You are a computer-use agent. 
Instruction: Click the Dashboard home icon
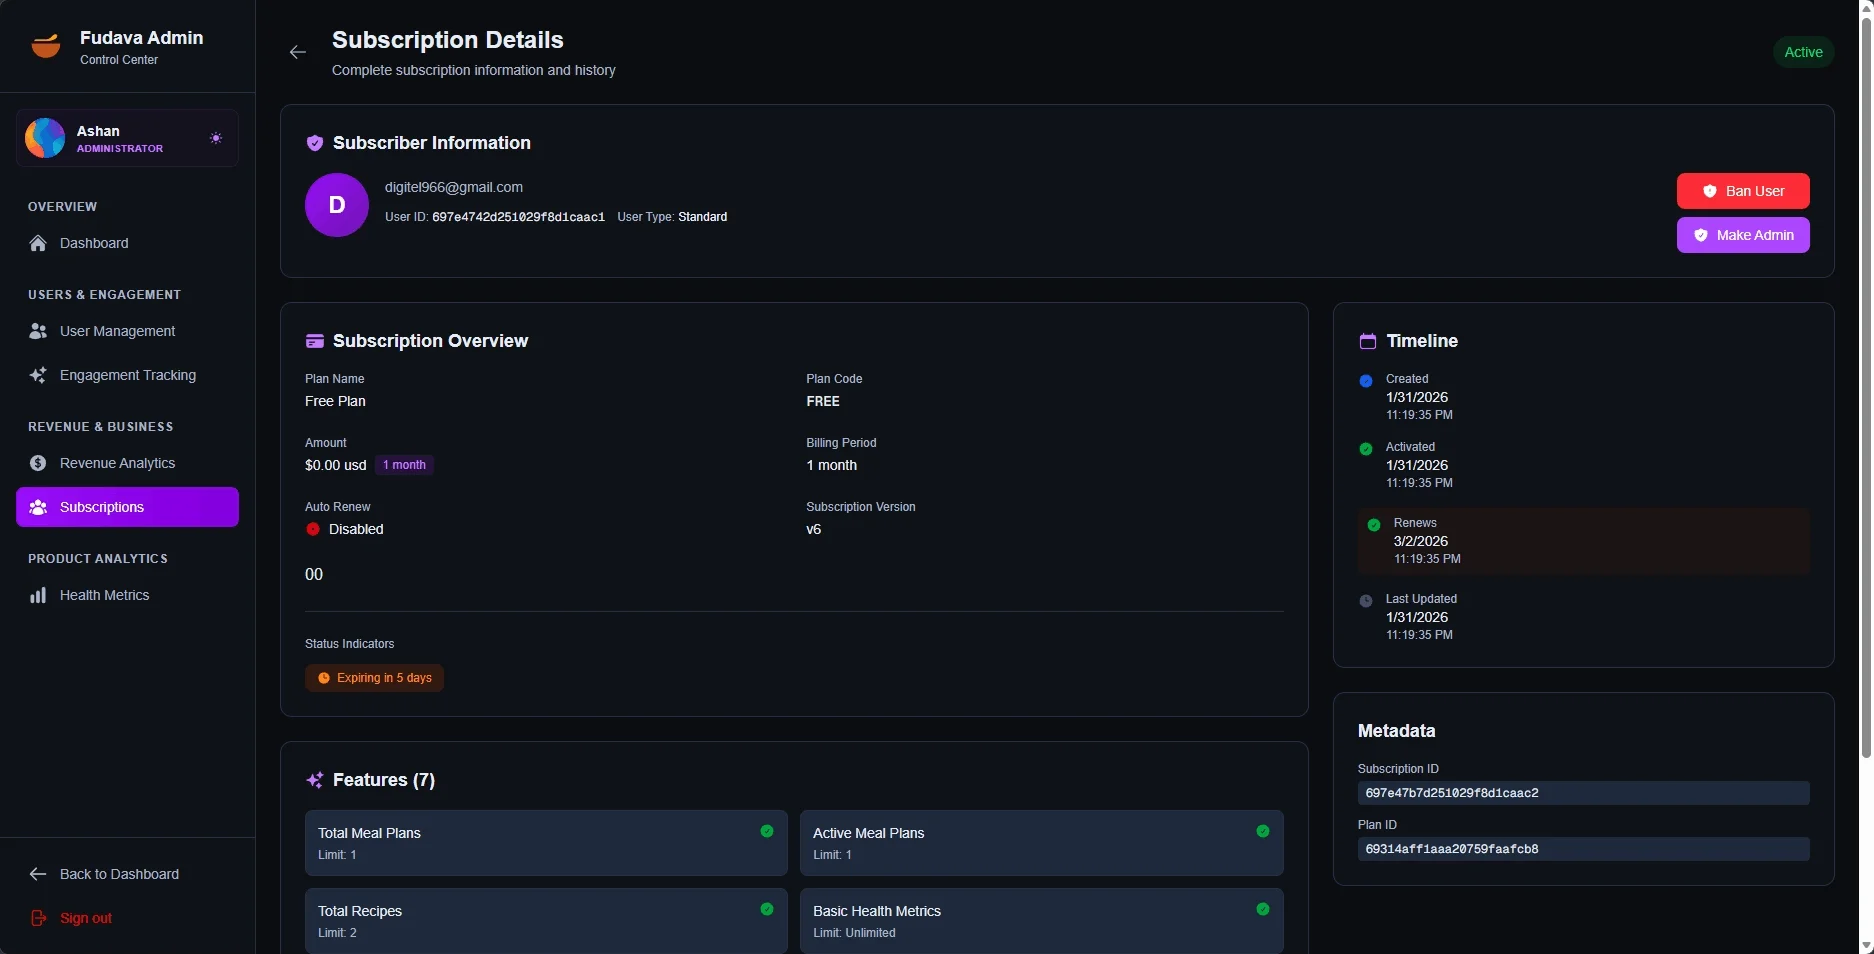(x=38, y=243)
